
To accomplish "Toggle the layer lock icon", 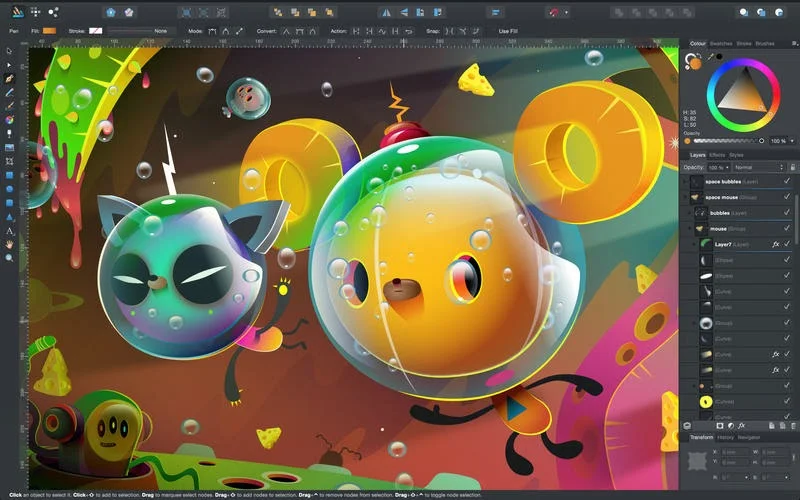I will [792, 167].
